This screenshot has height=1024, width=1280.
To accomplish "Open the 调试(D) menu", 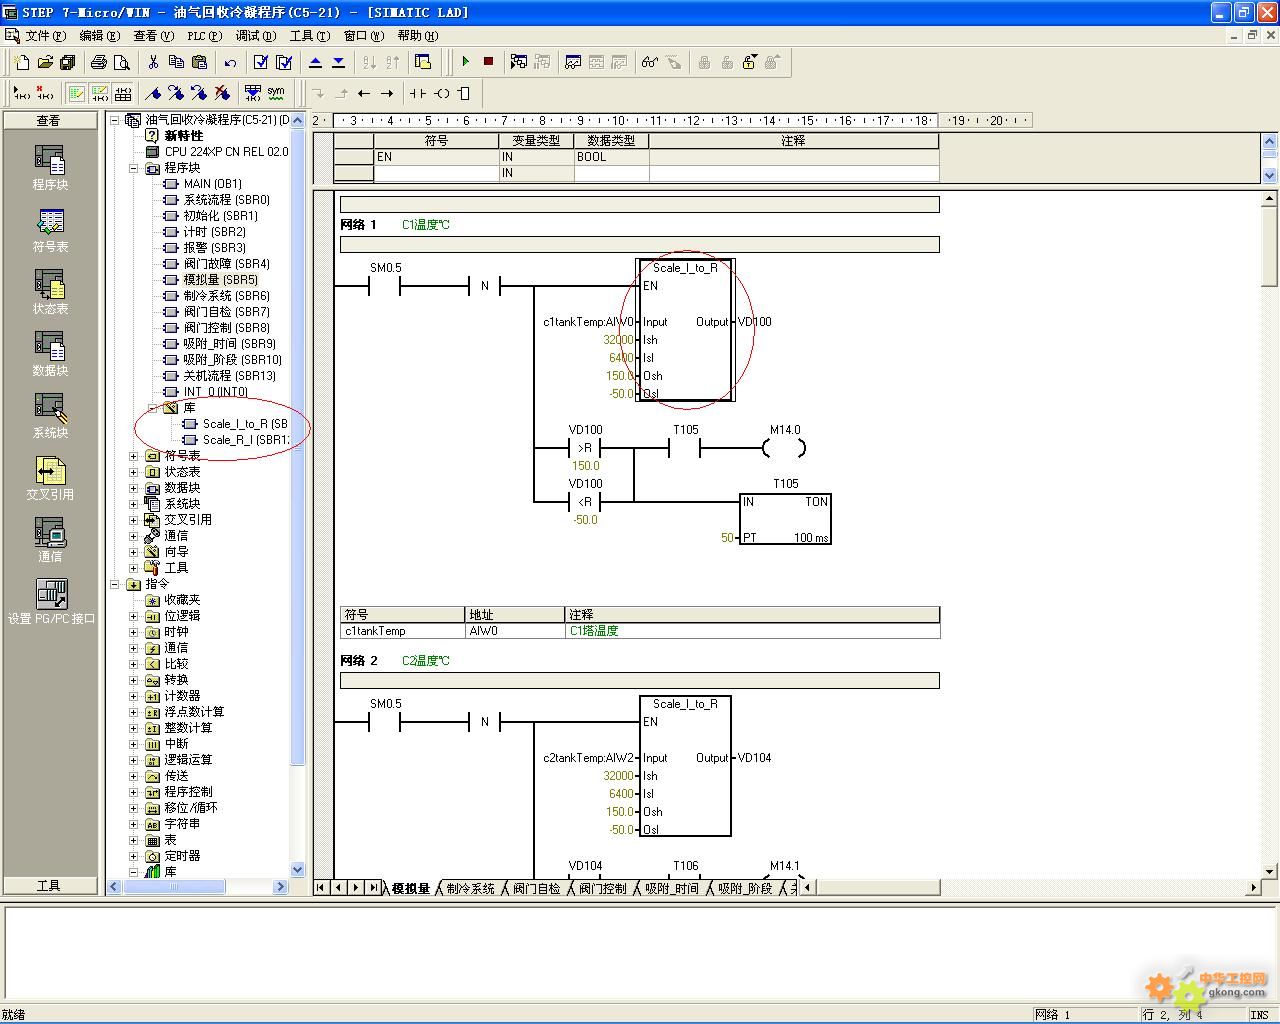I will tap(256, 35).
